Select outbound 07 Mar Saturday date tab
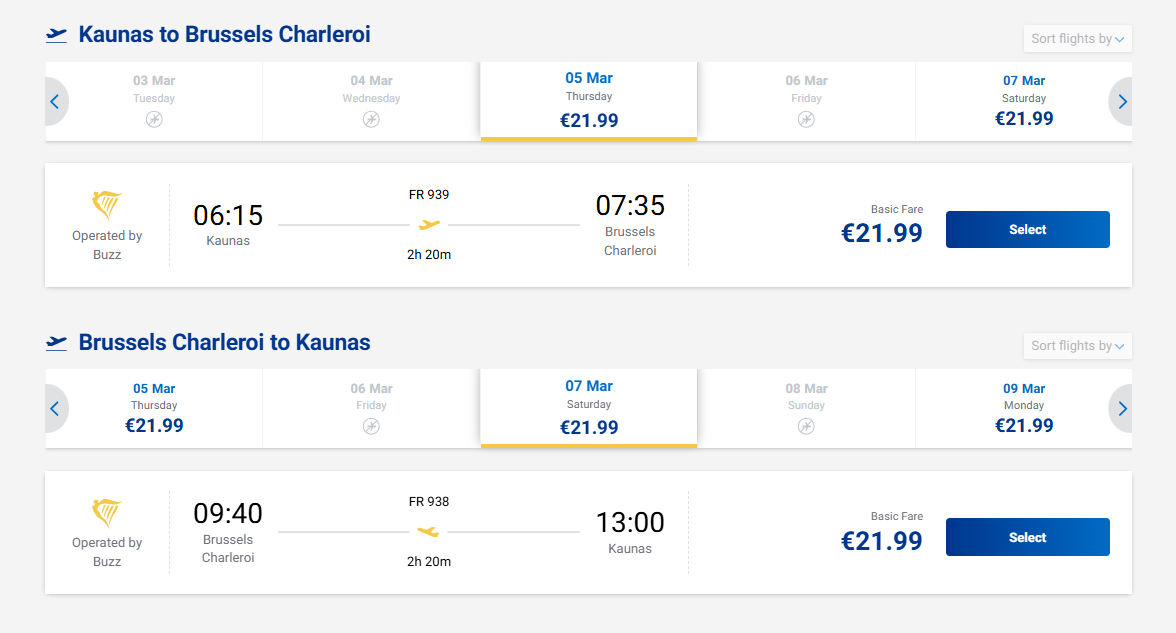Viewport: 1176px width, 633px height. pos(1023,101)
